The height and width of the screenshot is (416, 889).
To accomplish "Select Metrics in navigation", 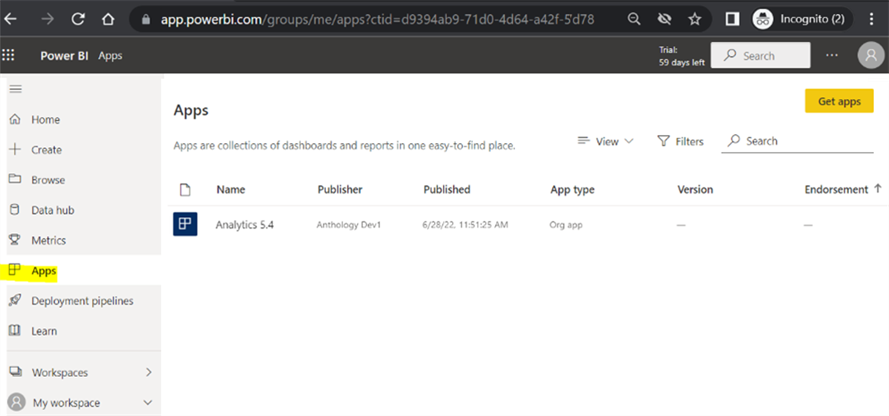I will [x=49, y=240].
